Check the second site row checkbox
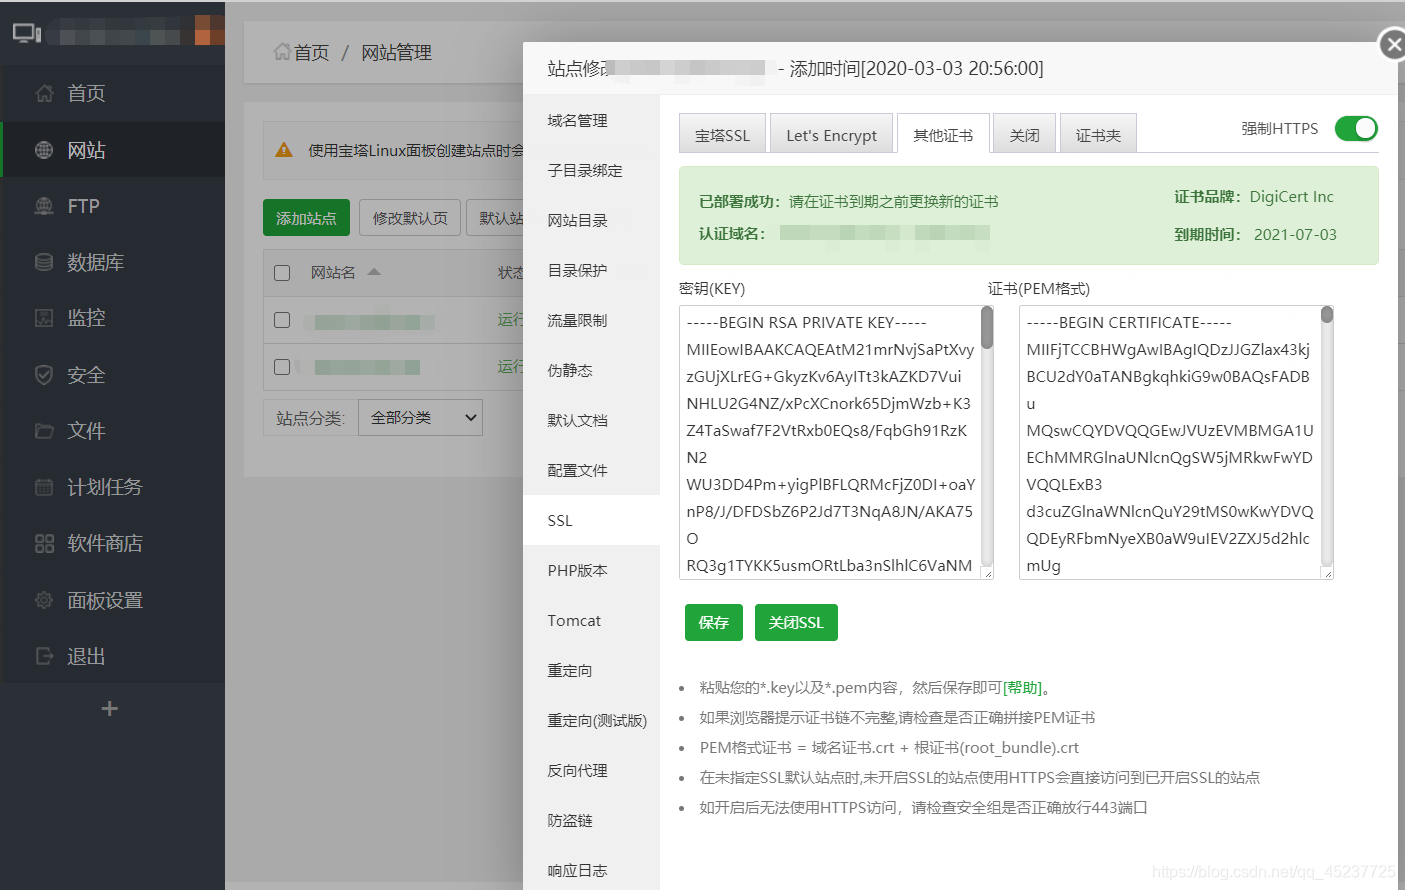The height and width of the screenshot is (890, 1405). tap(282, 367)
